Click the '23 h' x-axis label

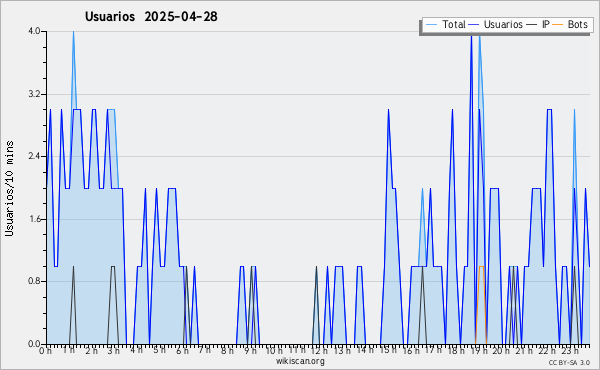tap(570, 350)
